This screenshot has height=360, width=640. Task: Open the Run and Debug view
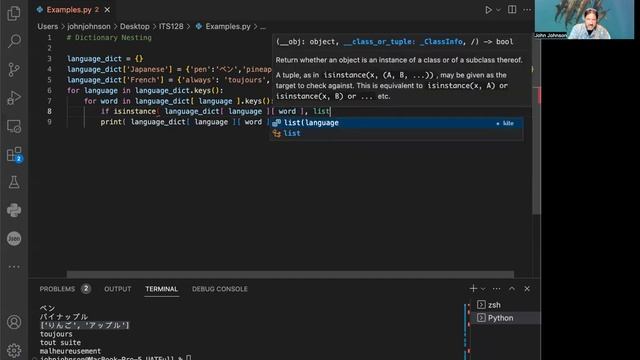[14, 98]
